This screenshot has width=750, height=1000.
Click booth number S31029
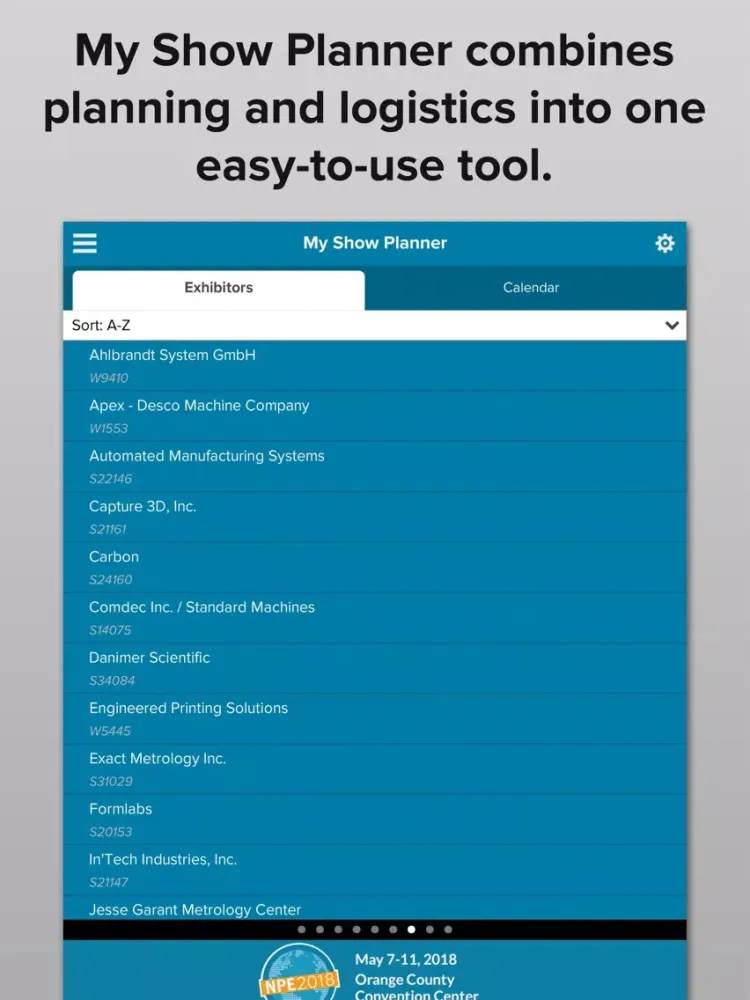pos(110,781)
